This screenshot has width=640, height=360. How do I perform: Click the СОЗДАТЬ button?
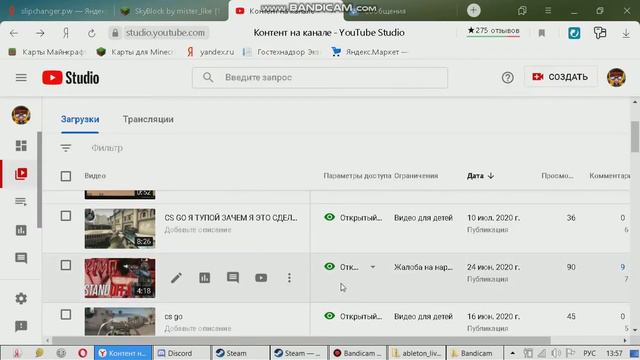(560, 77)
